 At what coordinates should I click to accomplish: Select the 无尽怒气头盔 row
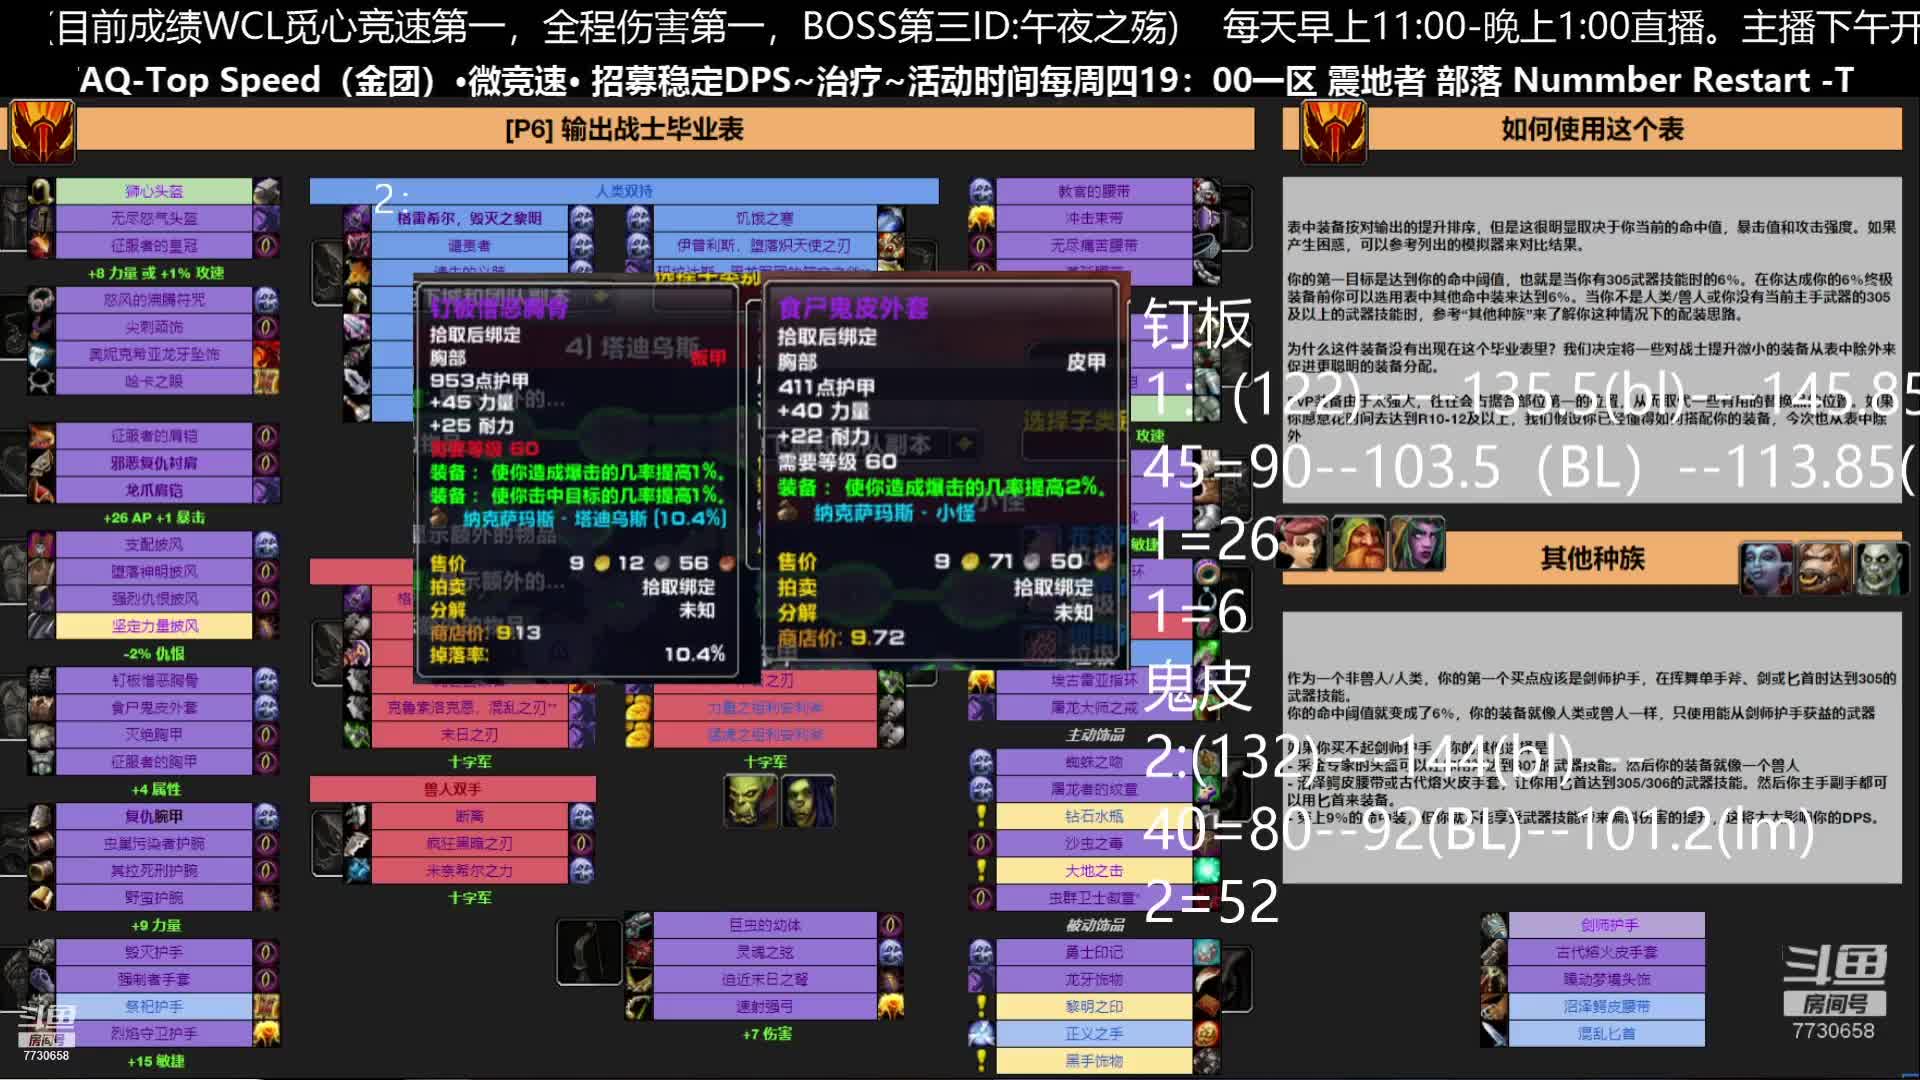154,218
